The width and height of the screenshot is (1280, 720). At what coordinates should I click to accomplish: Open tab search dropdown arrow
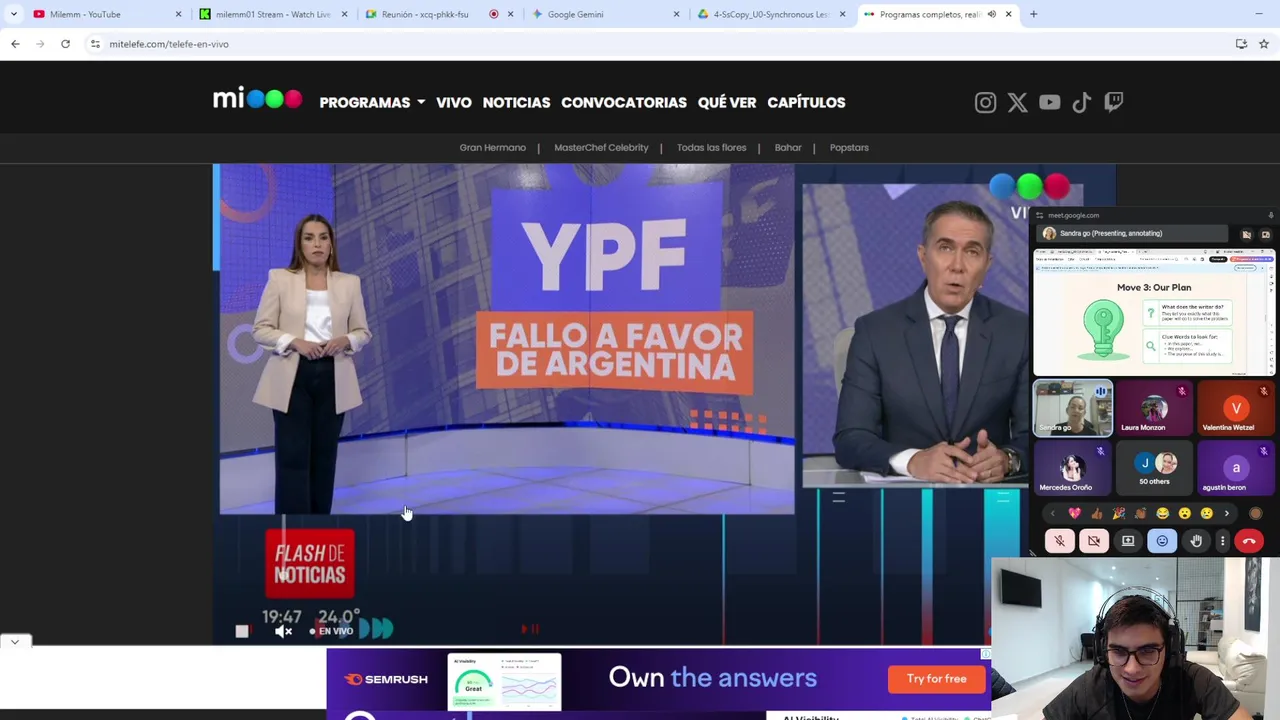[14, 14]
